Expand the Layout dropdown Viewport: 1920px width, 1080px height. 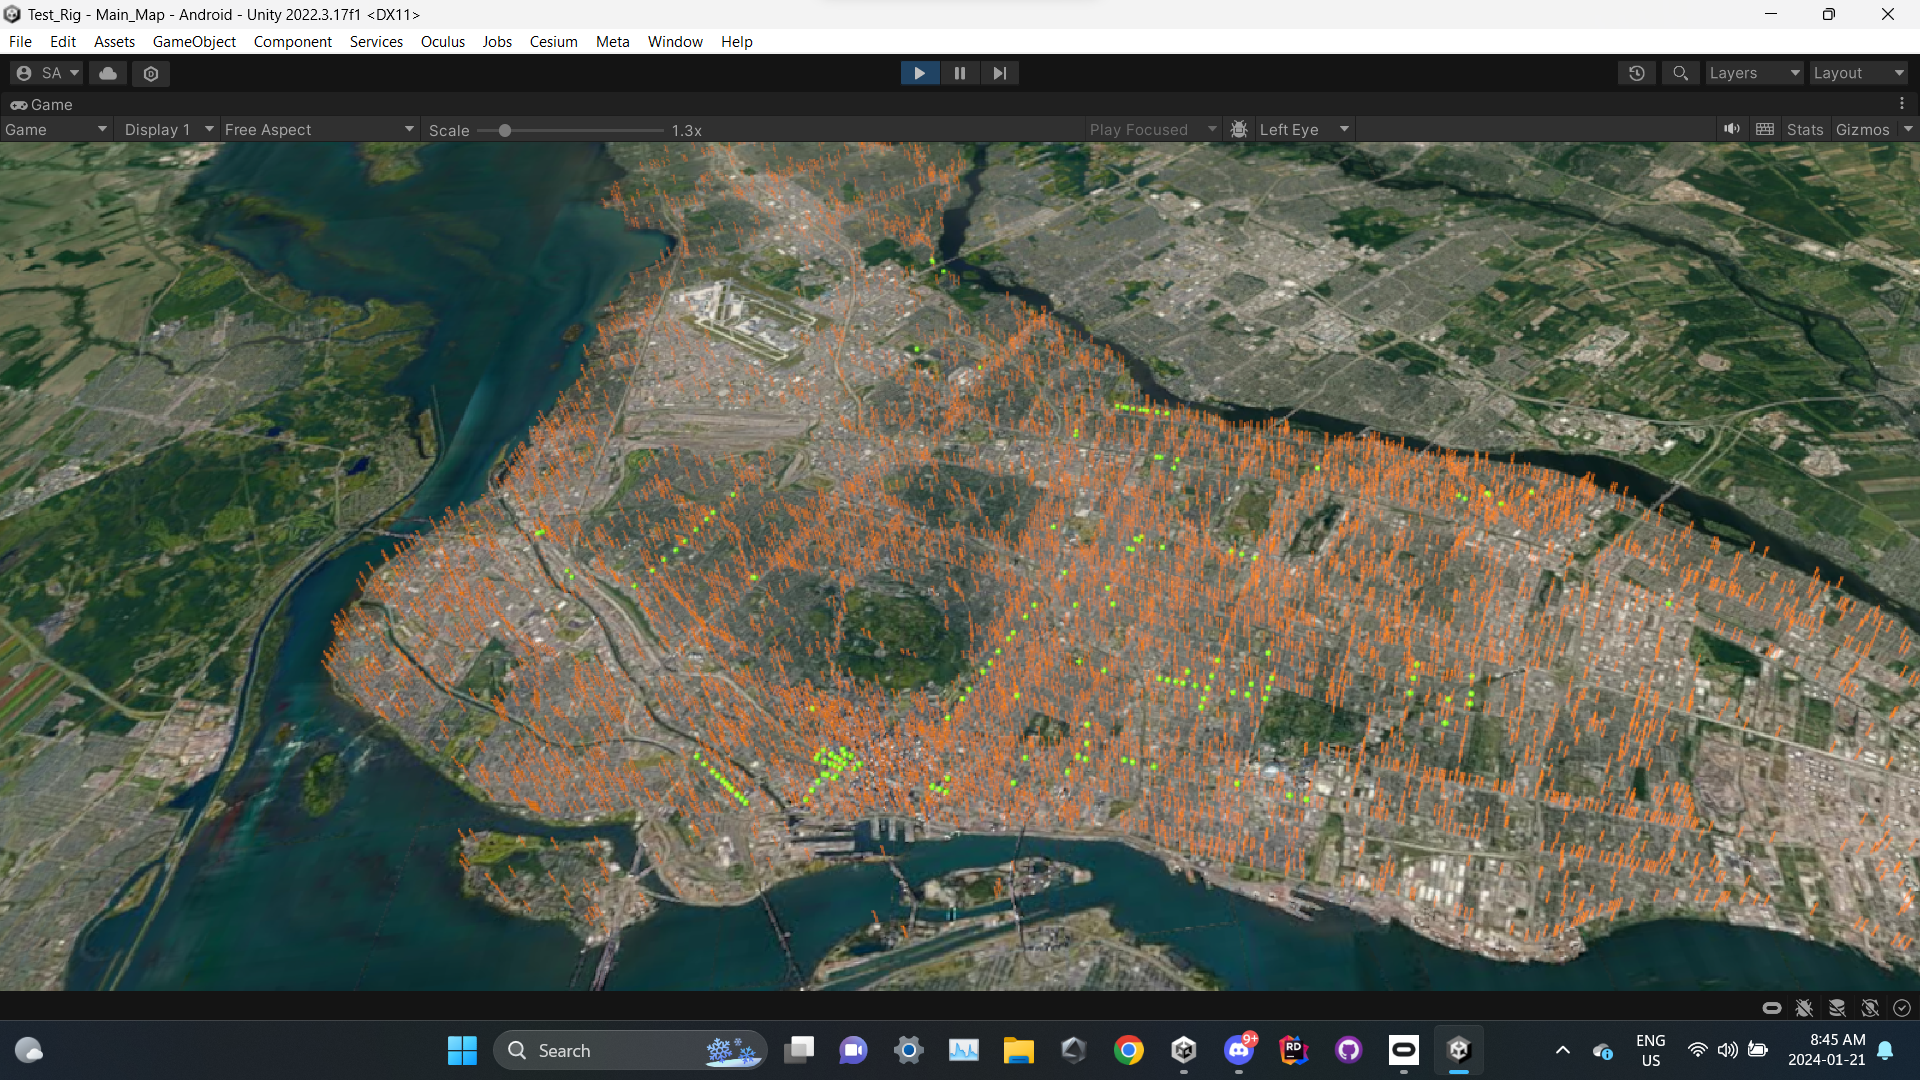[1857, 73]
